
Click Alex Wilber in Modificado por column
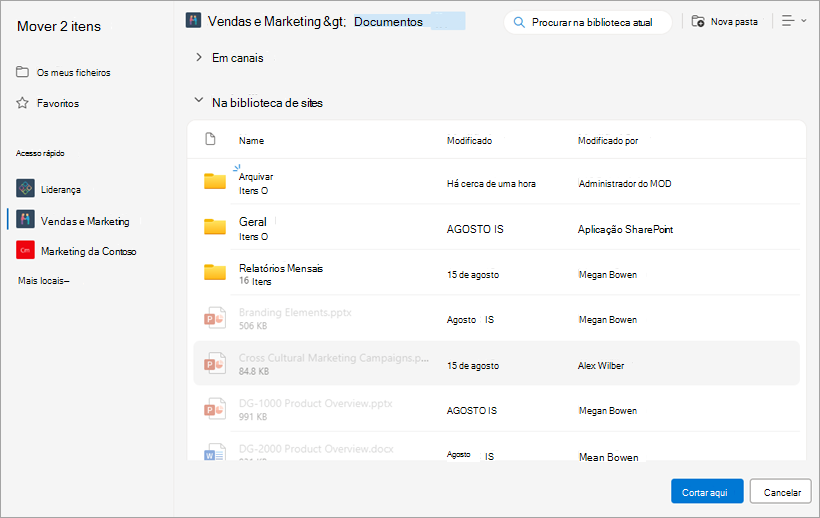(601, 365)
